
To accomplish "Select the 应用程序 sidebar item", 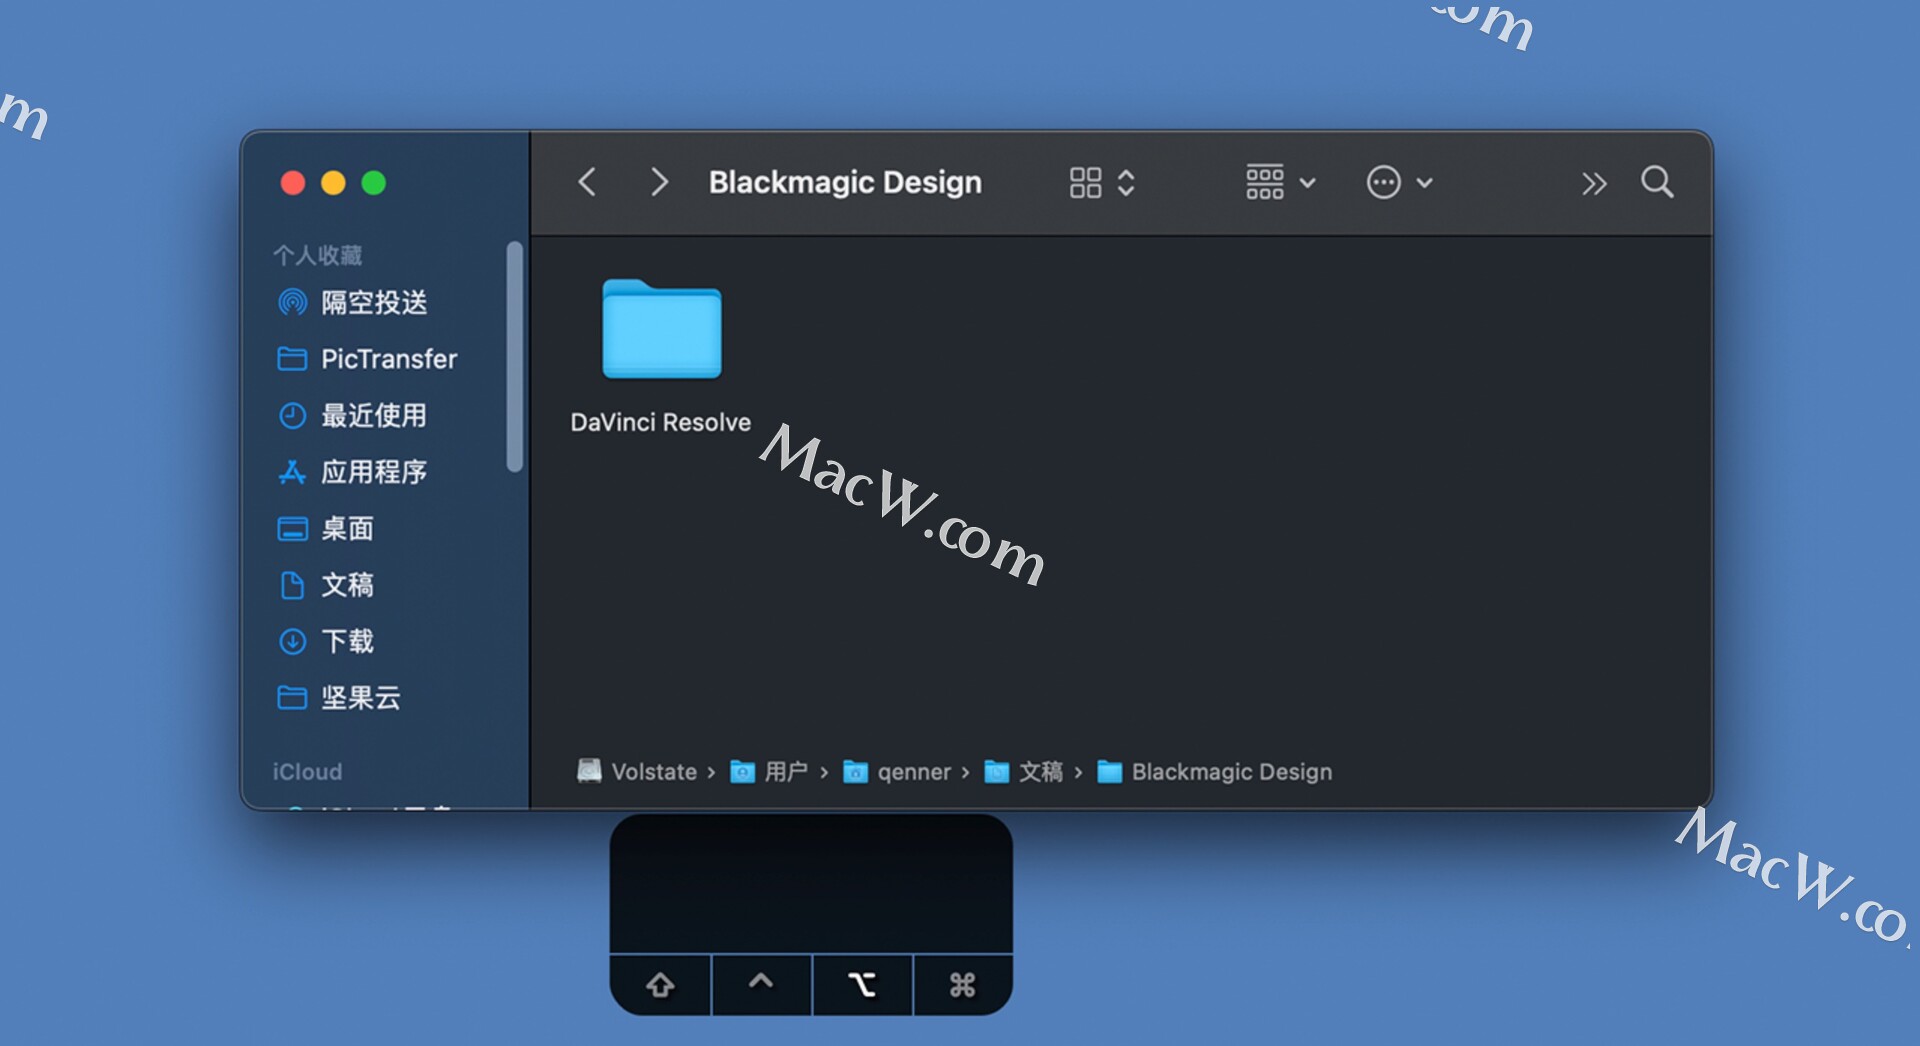I will tap(376, 472).
